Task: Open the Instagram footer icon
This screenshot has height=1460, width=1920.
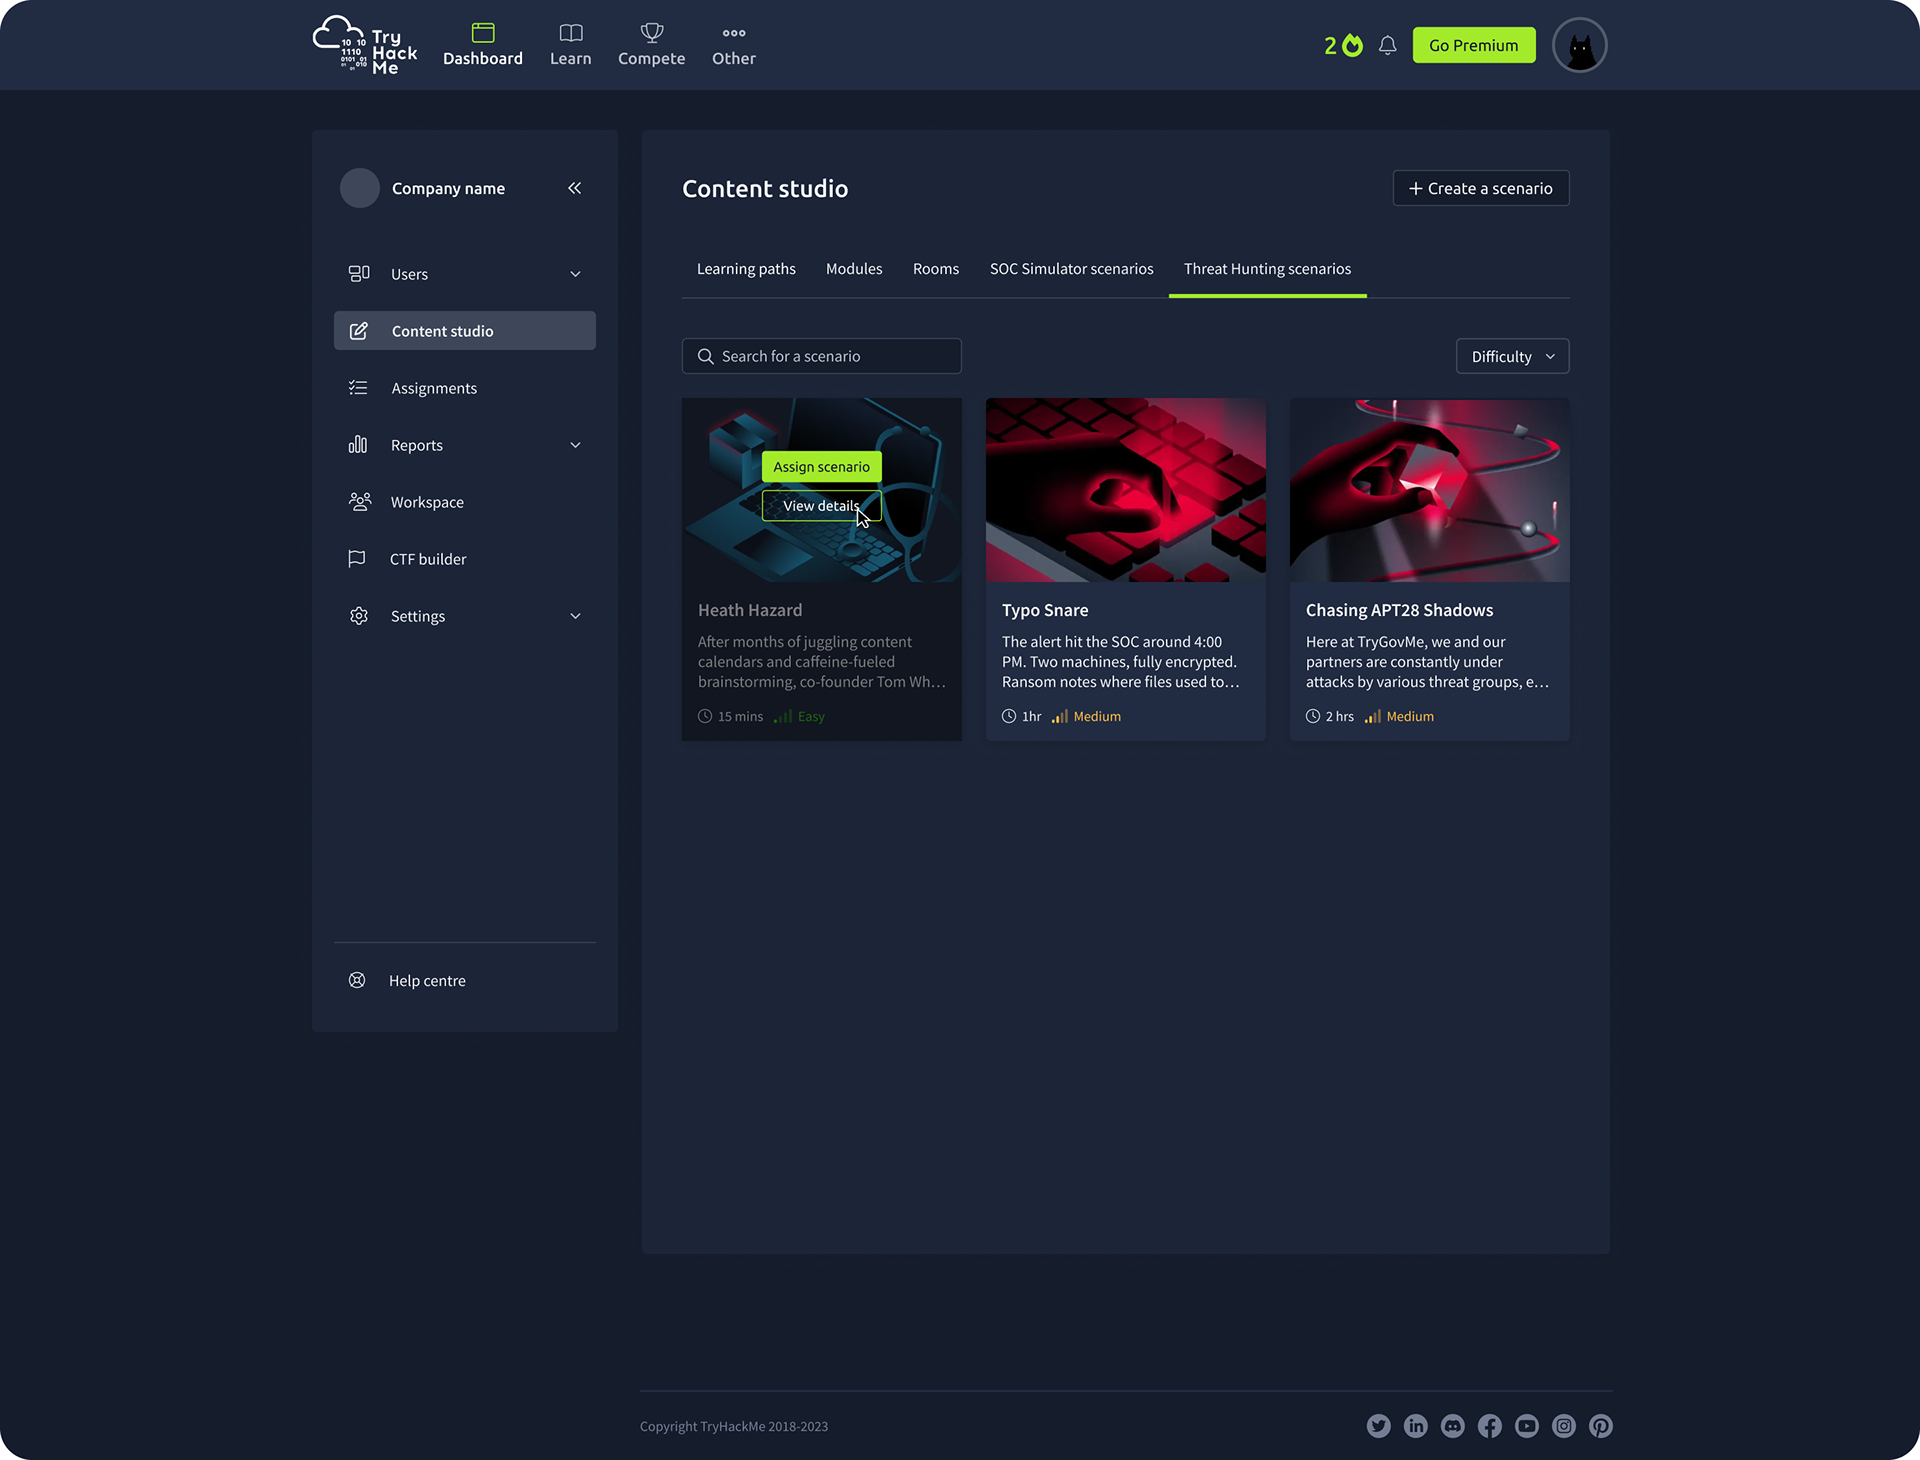Action: pos(1564,1426)
